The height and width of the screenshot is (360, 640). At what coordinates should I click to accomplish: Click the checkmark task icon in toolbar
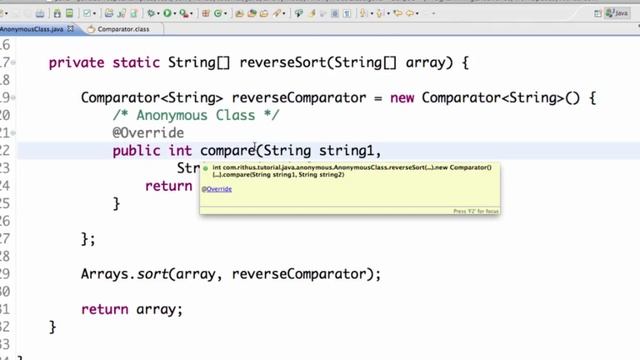[87, 13]
